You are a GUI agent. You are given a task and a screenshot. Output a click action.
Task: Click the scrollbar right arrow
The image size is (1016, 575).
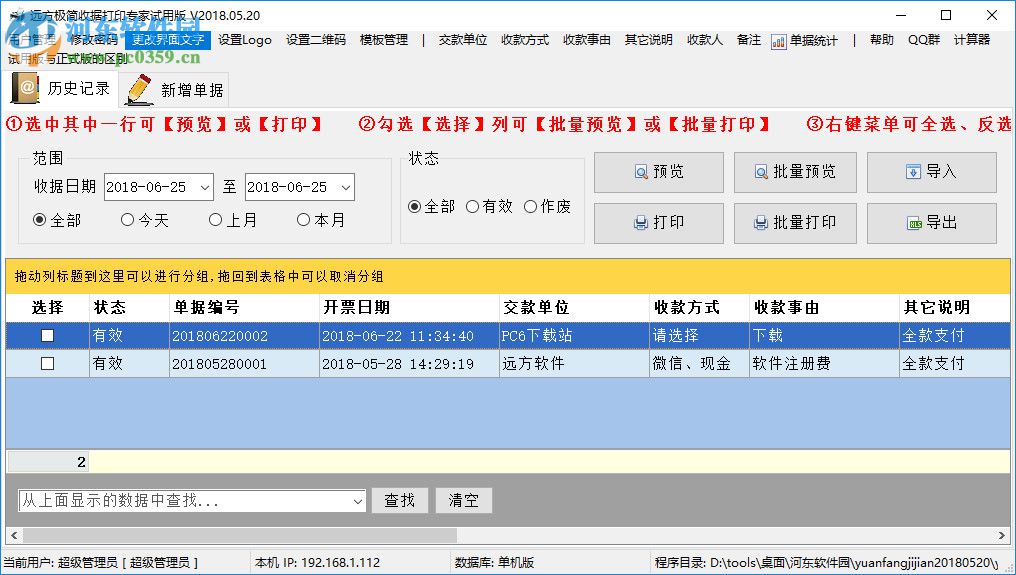(1002, 535)
